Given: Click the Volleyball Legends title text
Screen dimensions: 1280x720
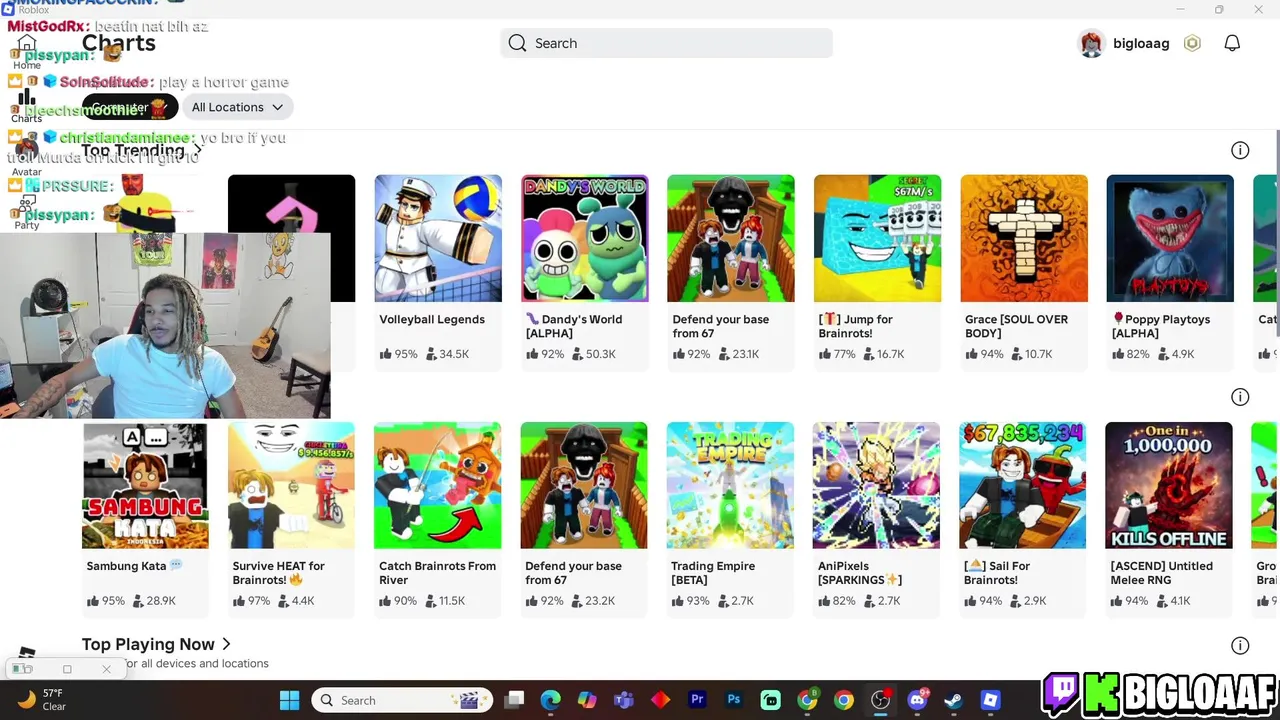Looking at the screenshot, I should pos(432,319).
